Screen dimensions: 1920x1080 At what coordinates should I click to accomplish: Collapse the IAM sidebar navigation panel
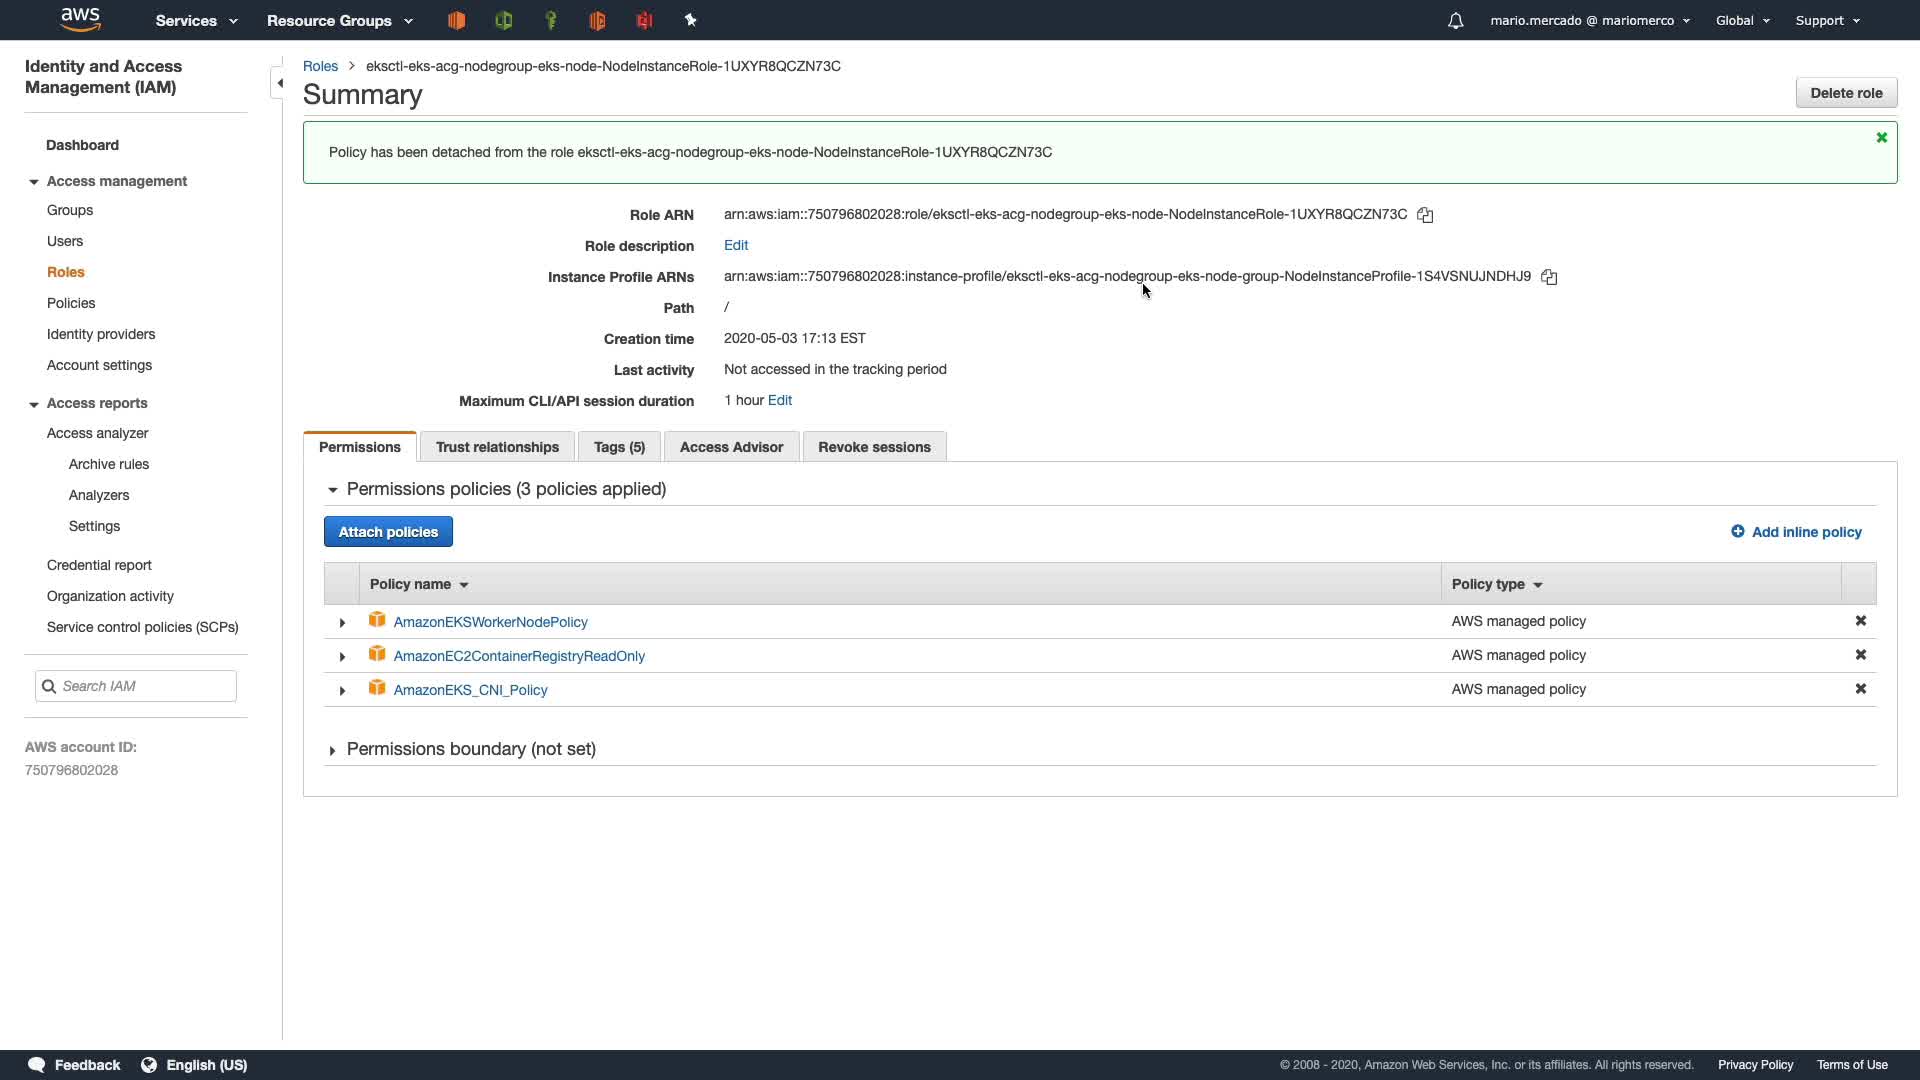click(x=279, y=83)
